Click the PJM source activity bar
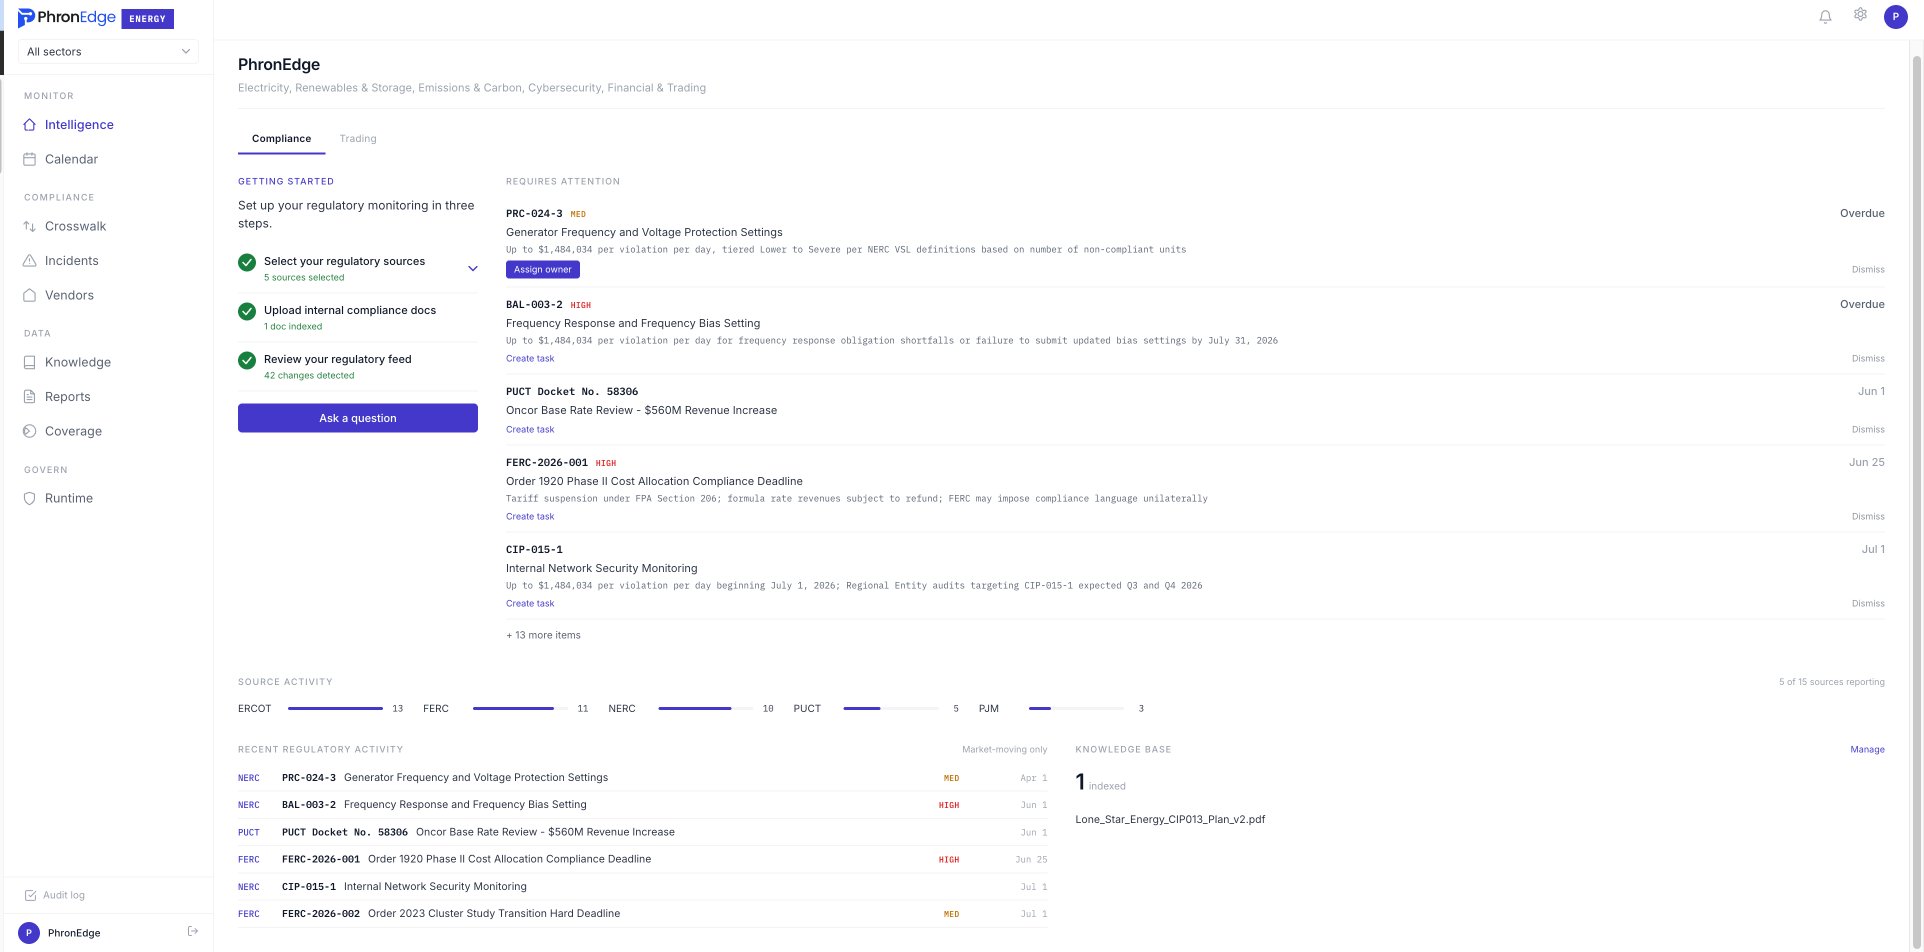1924x952 pixels. pyautogui.click(x=1076, y=708)
